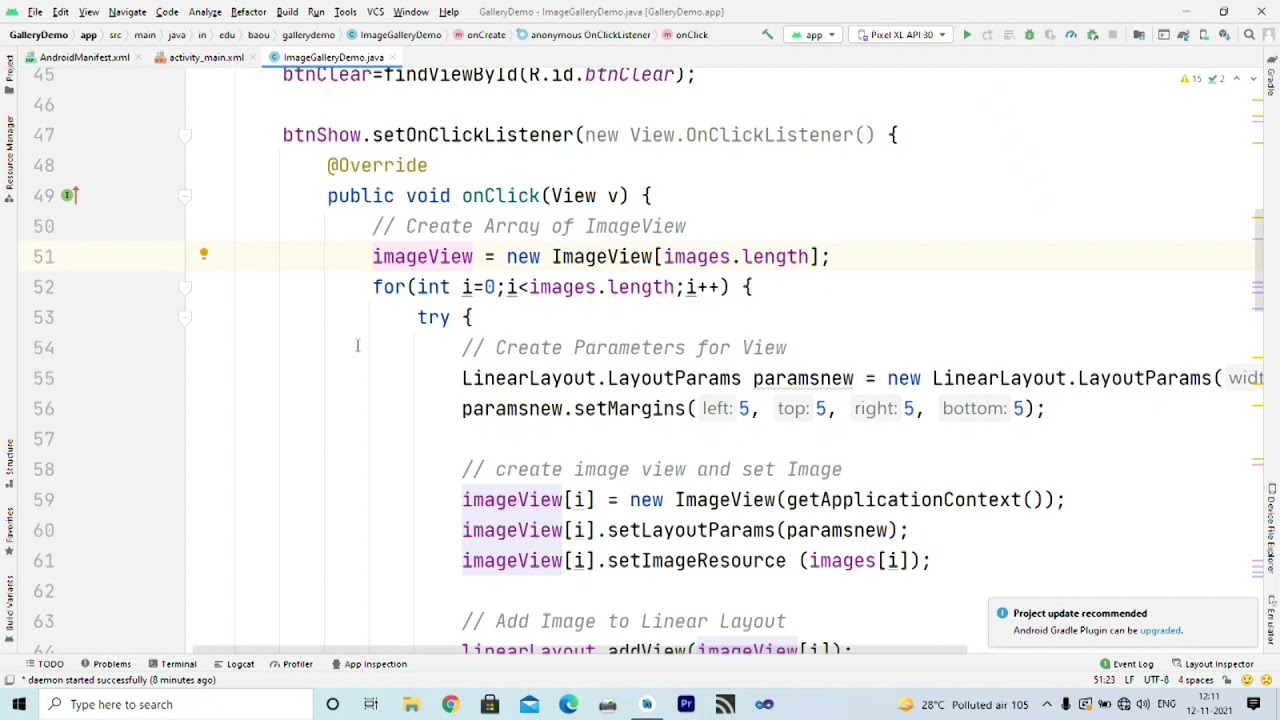
Task: Jump to the next highlighted error arrow
Action: (1254, 79)
